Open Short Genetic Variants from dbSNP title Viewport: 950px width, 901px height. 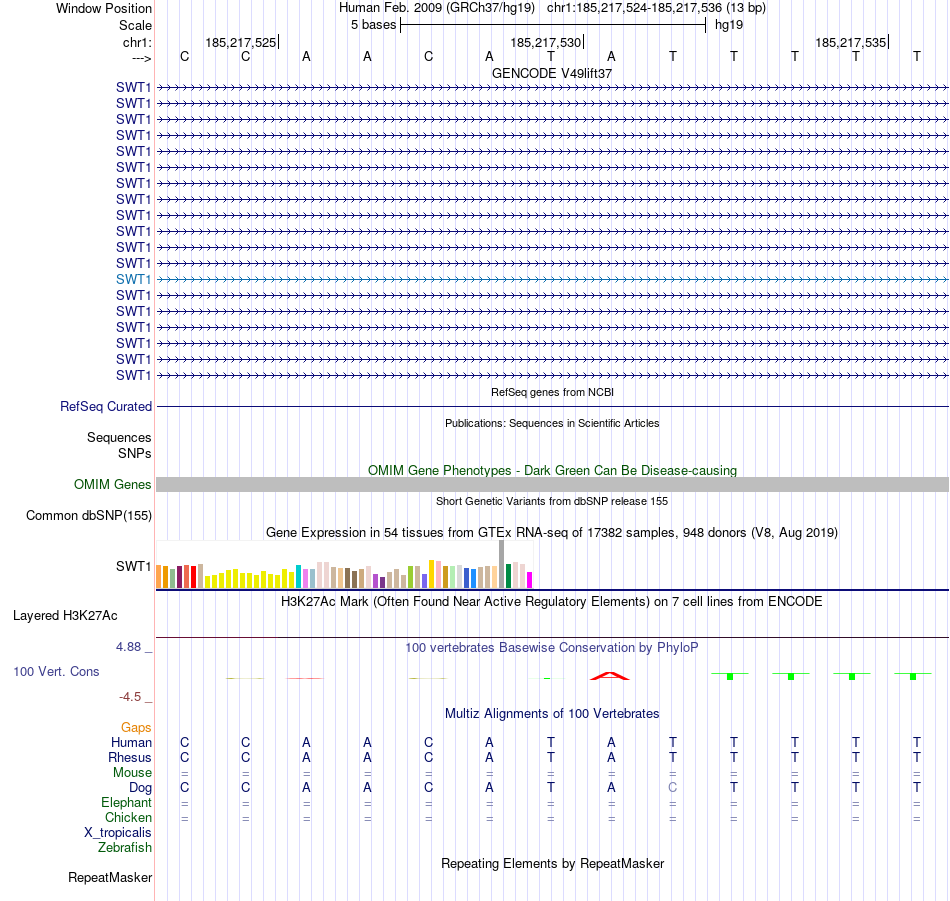pos(552,501)
